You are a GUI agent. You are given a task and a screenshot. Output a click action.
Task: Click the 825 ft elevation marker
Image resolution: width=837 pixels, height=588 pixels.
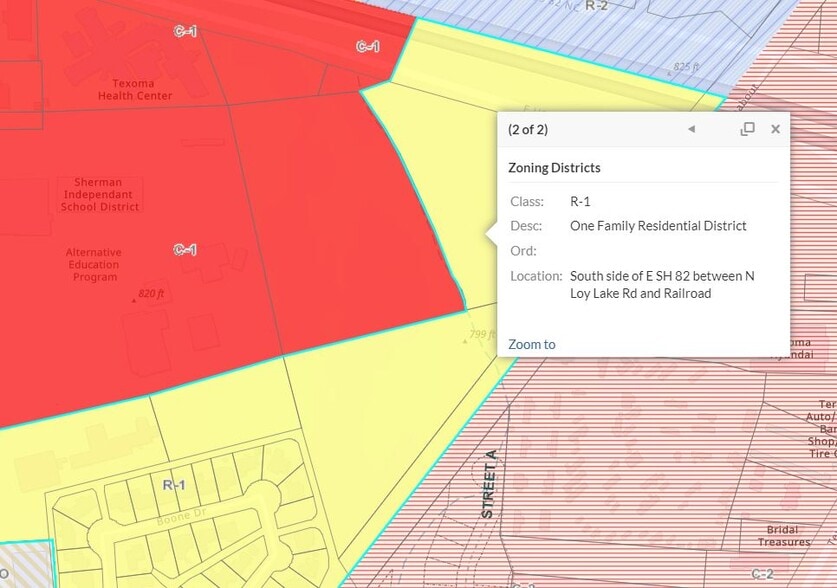pos(686,67)
